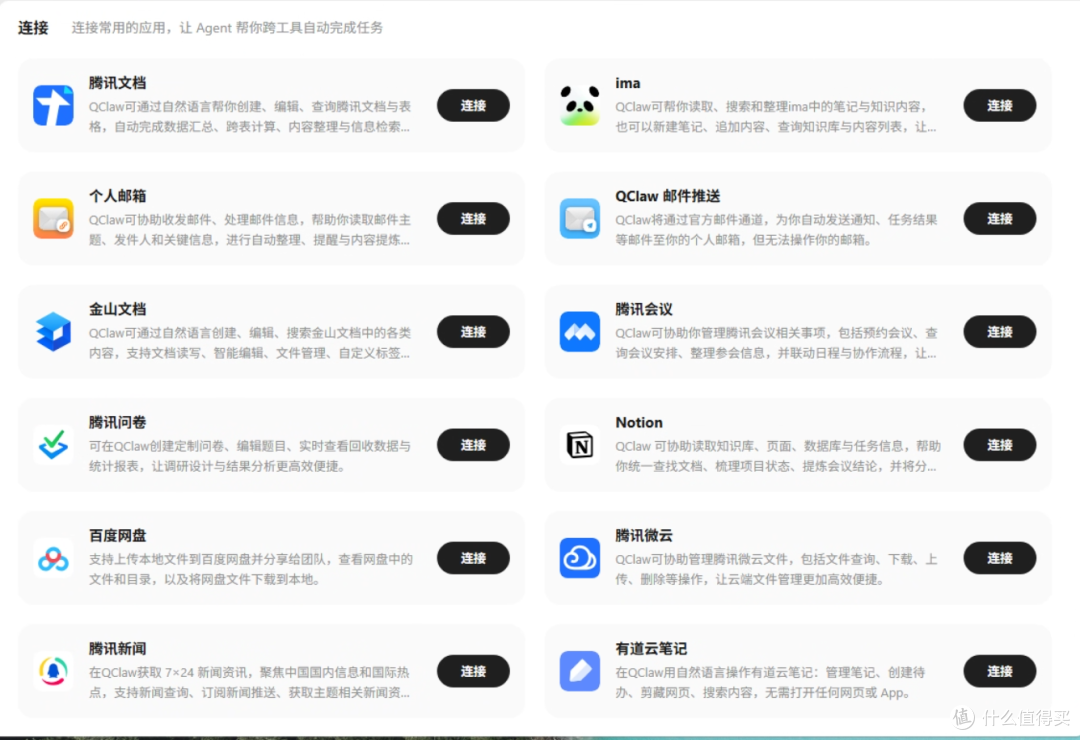Select the 个人邮箱 title text
1080x740 pixels.
(x=117, y=196)
